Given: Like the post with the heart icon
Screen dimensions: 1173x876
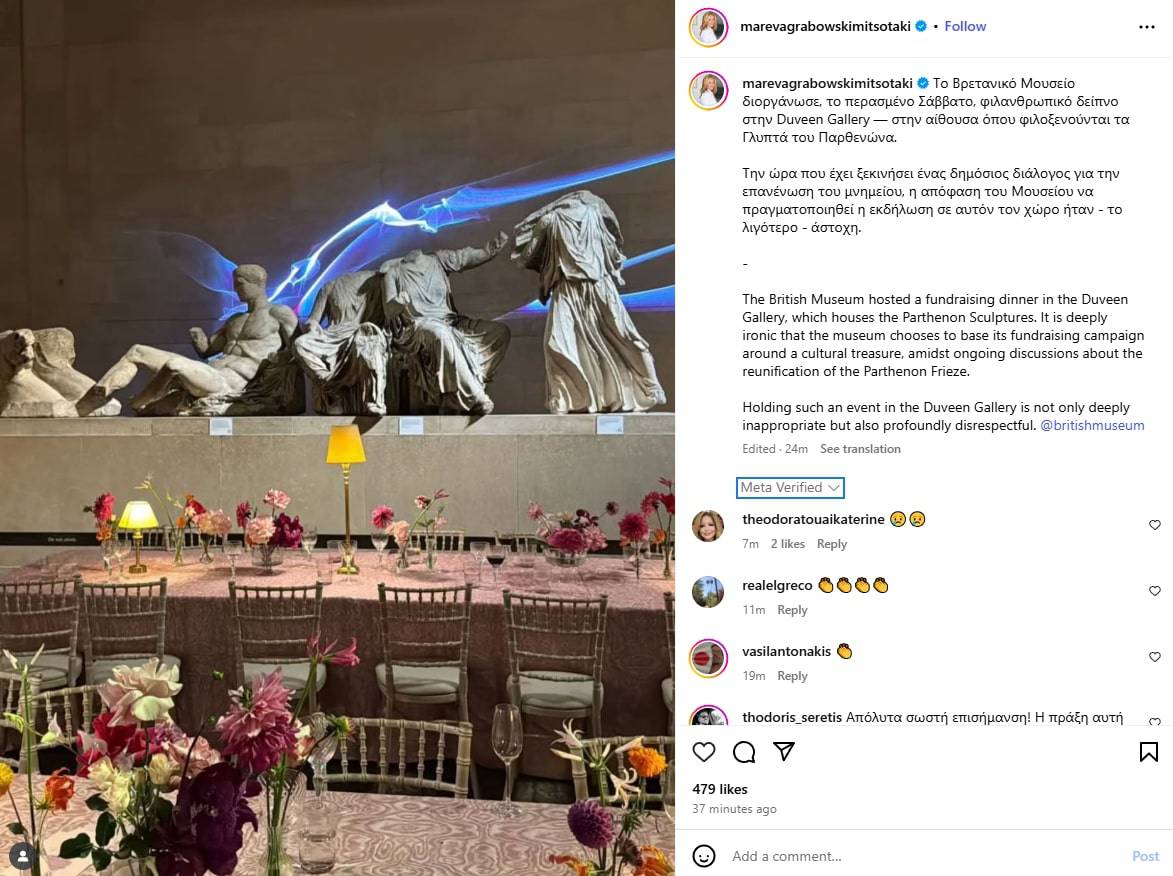Looking at the screenshot, I should [x=704, y=752].
